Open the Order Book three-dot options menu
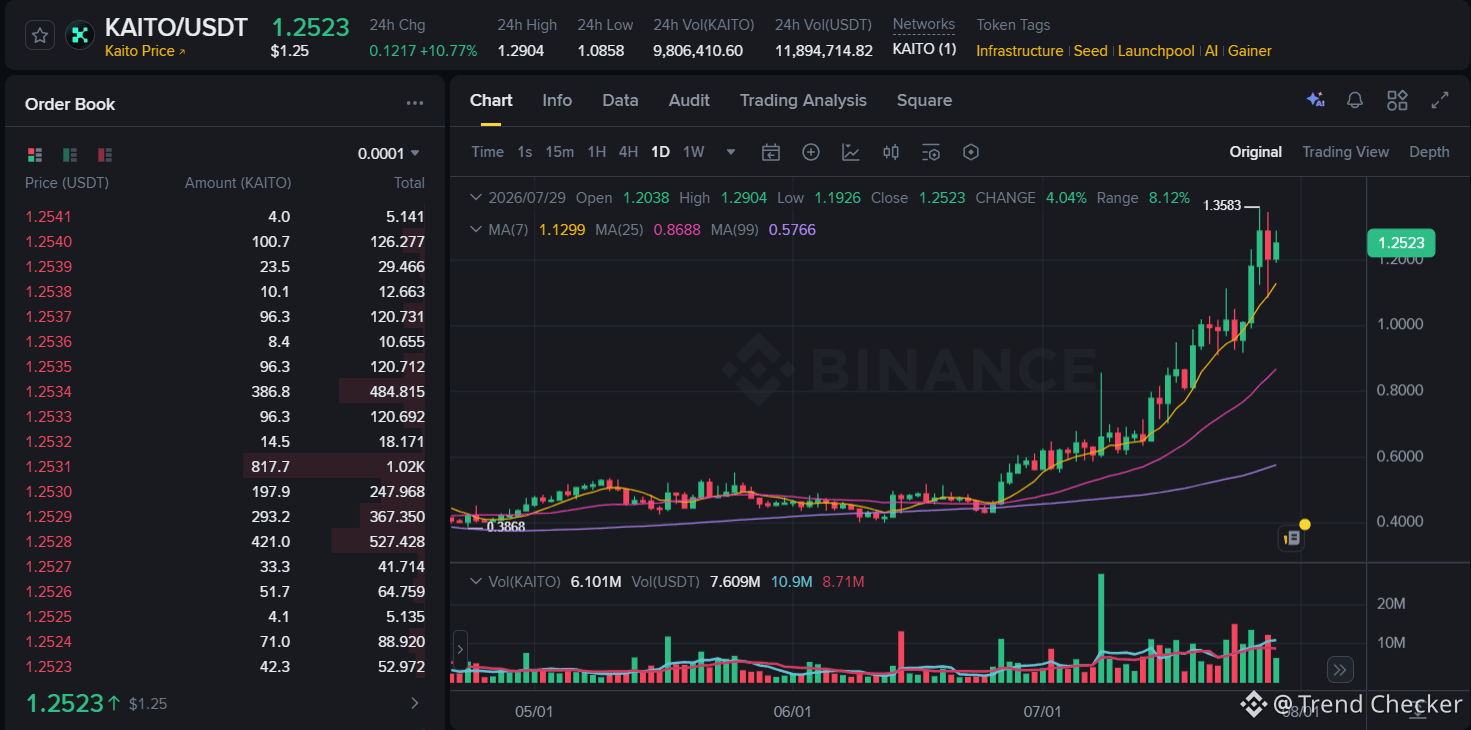This screenshot has width=1471, height=730. [x=415, y=103]
